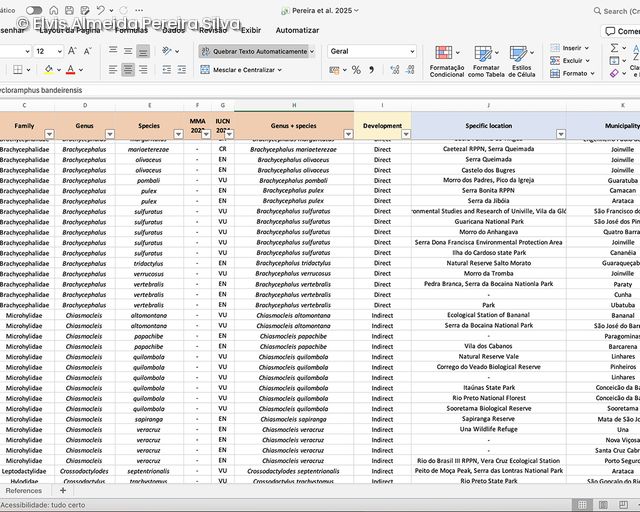The height and width of the screenshot is (512, 640).
Task: Toggle Quebrar Texto Automaticamente
Action: [x=254, y=51]
